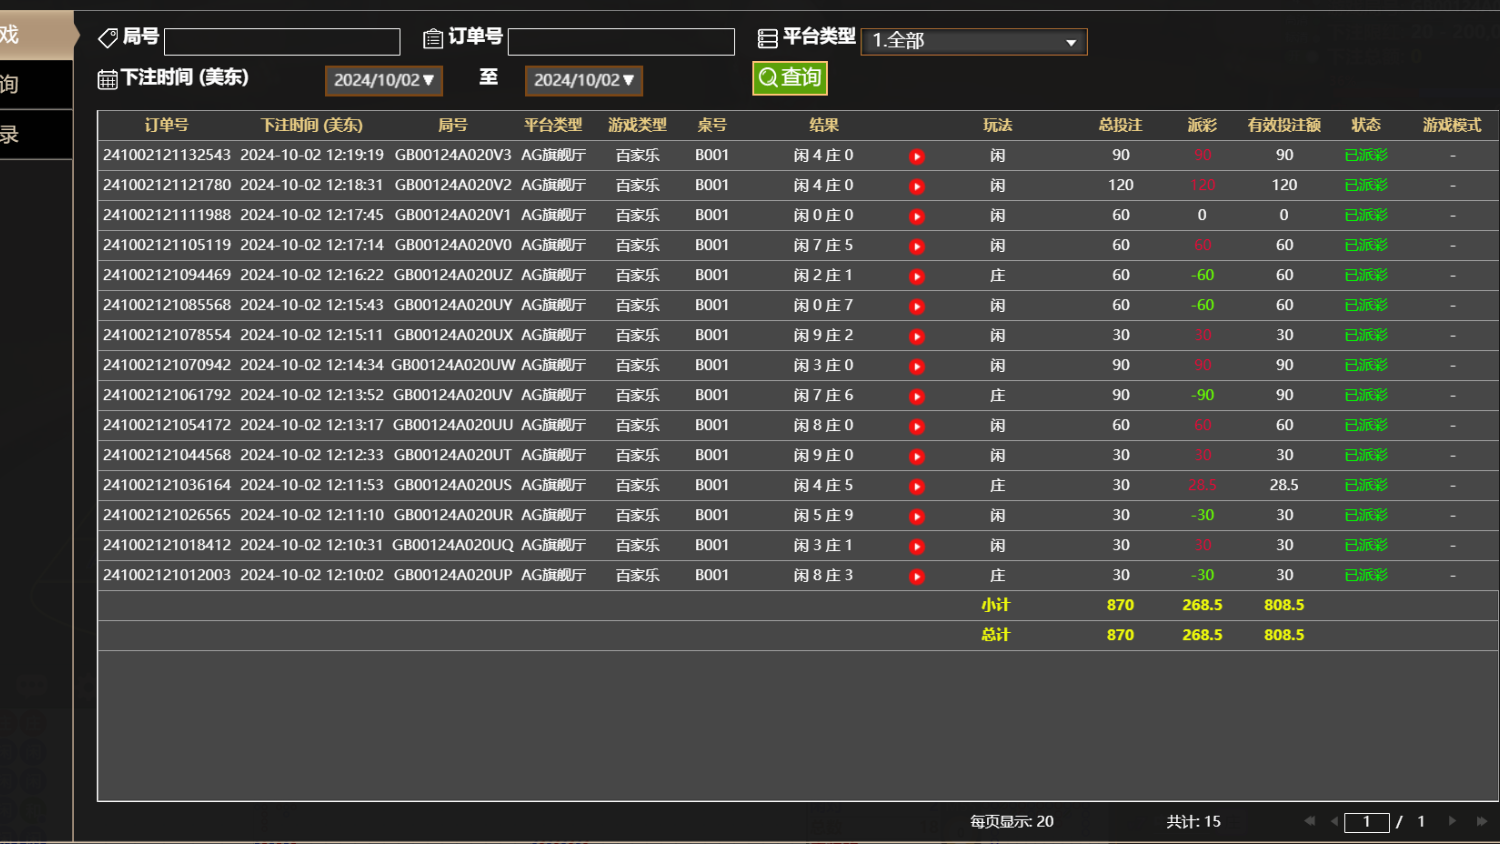
Task: Jump to last page with double-arrow icon
Action: tap(1480, 821)
